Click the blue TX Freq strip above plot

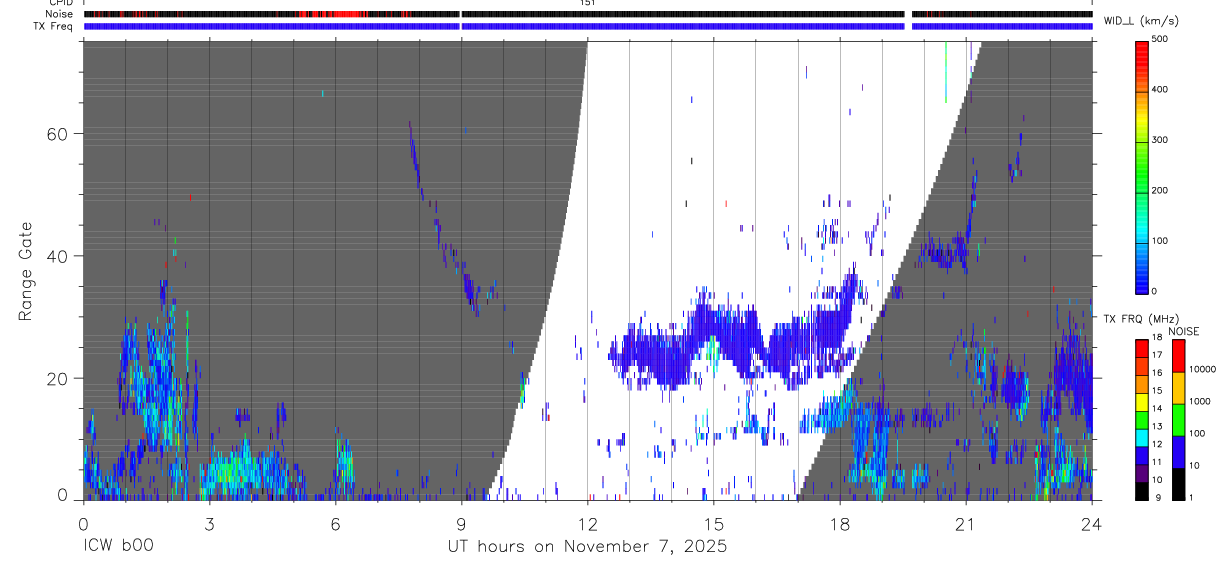tap(588, 26)
